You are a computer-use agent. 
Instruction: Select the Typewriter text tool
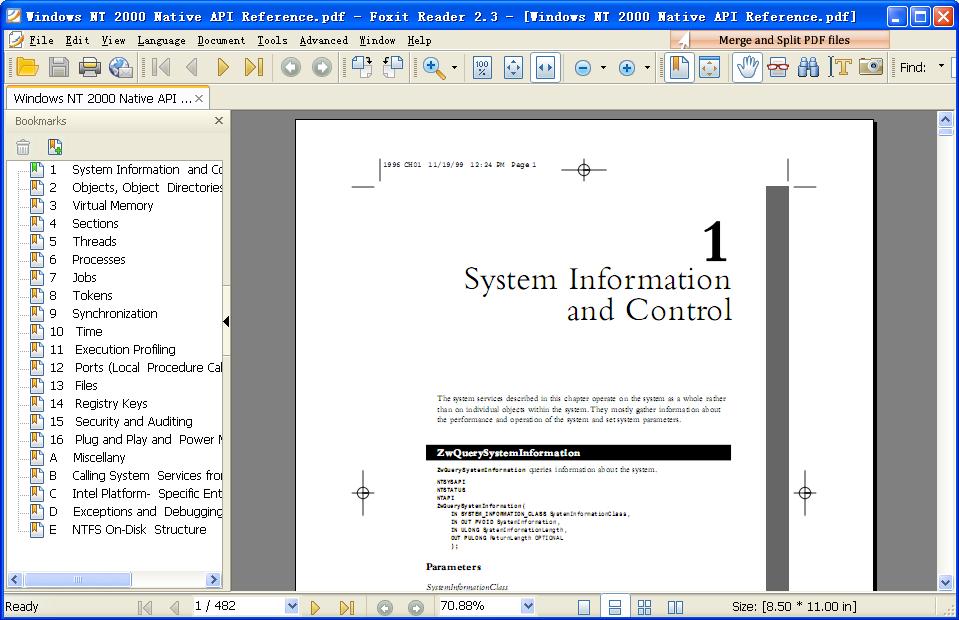tap(840, 67)
